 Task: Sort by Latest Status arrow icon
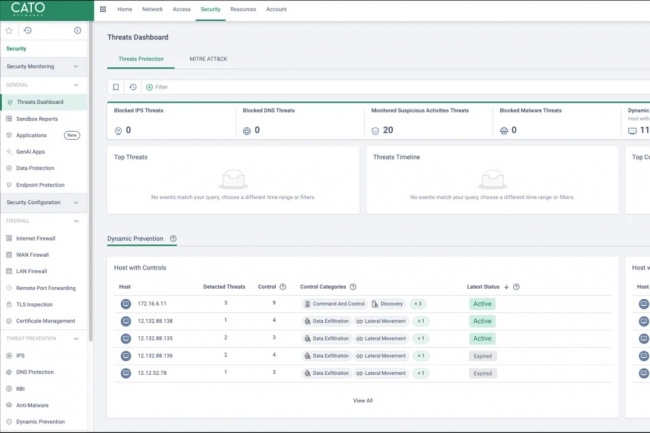click(x=506, y=287)
